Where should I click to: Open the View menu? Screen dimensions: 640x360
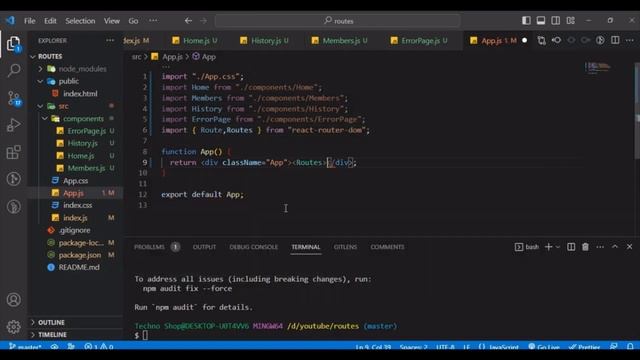click(x=111, y=21)
